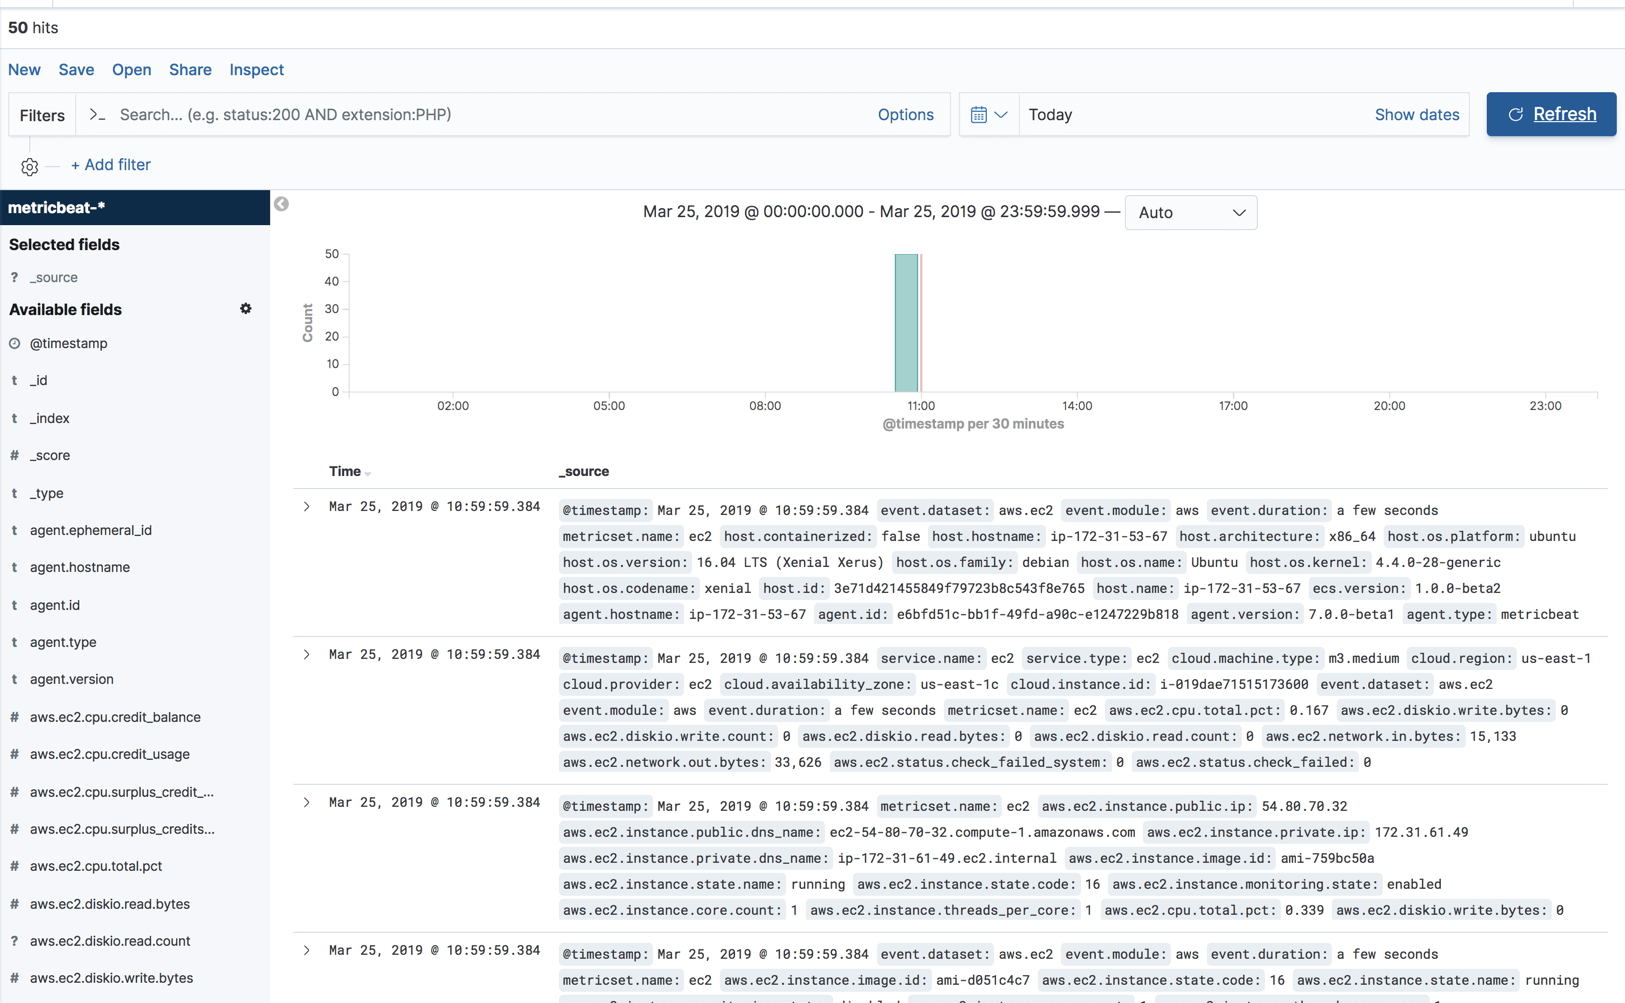This screenshot has width=1625, height=1003.
Task: Click the Filters button
Action: pyautogui.click(x=42, y=115)
